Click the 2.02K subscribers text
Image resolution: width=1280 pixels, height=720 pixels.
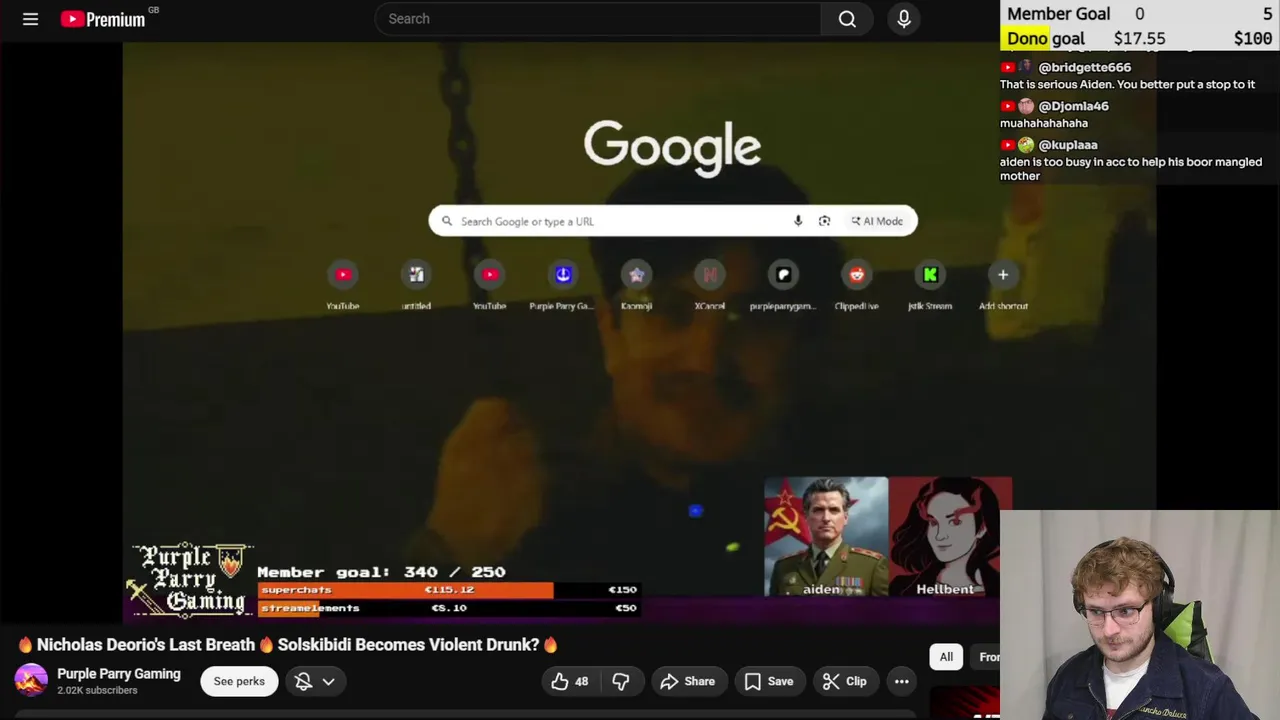(x=97, y=691)
